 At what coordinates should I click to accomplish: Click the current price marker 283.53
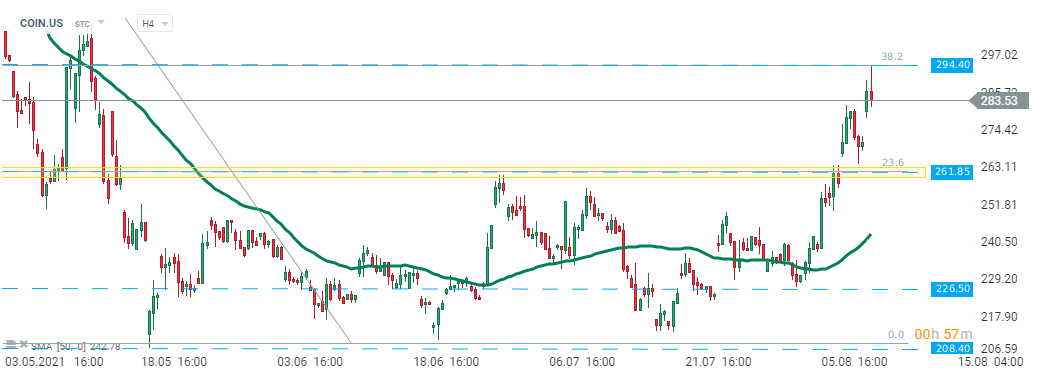point(1000,101)
